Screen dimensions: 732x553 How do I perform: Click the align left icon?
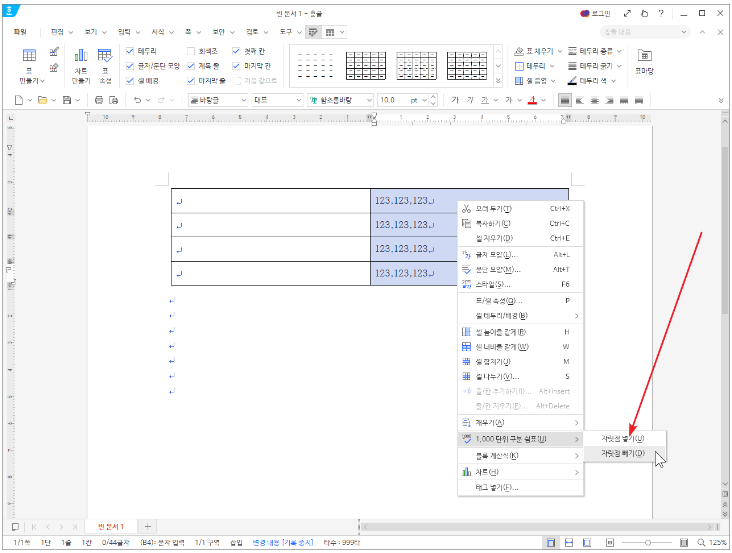click(580, 100)
